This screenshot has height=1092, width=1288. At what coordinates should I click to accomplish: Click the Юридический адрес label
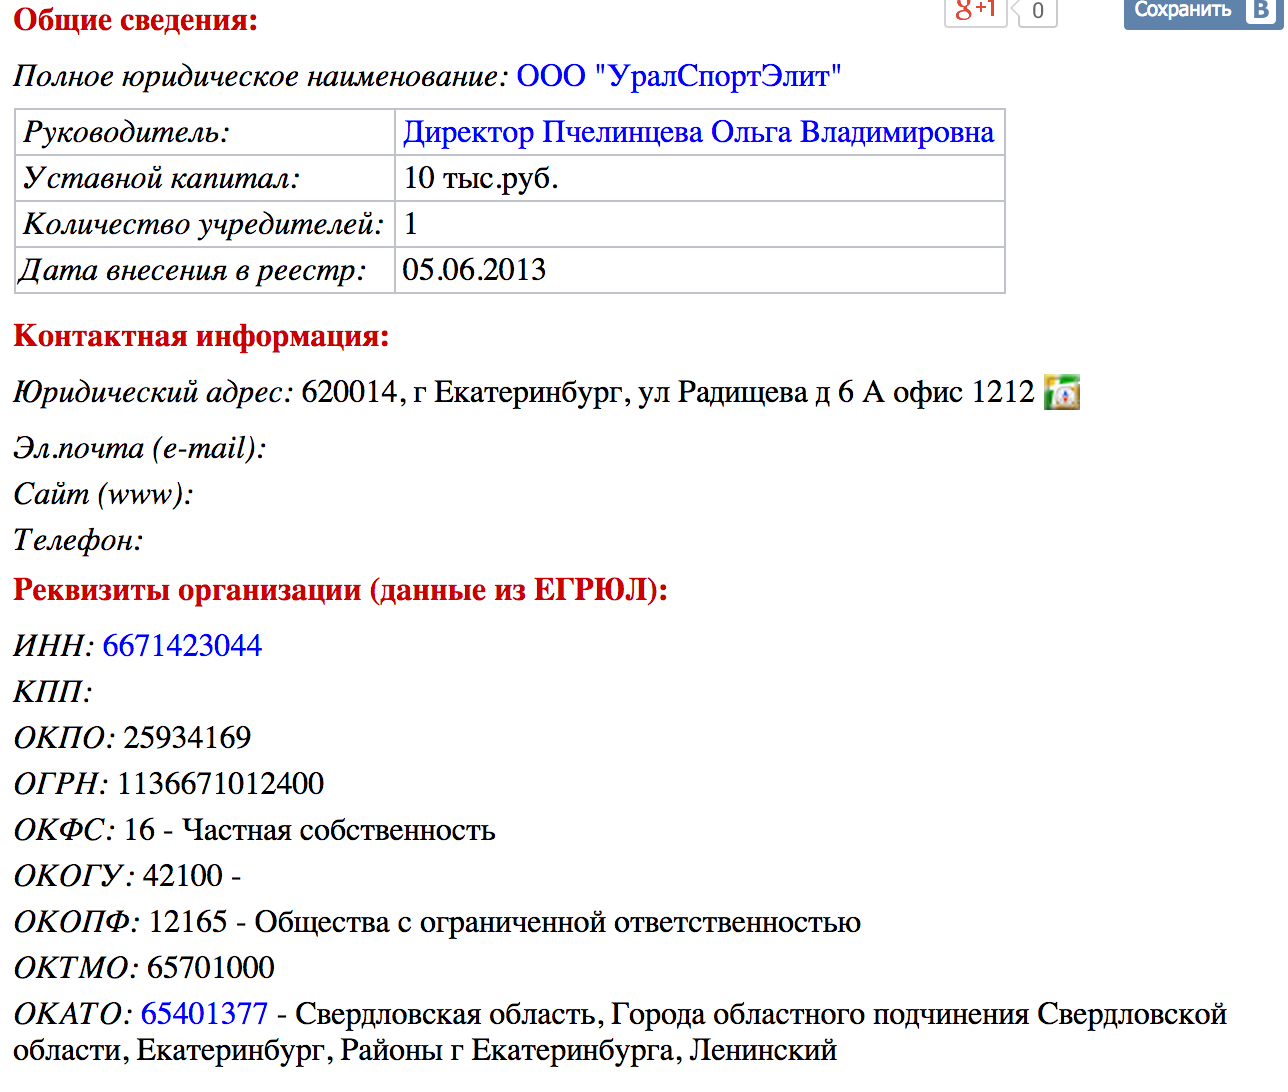(x=153, y=392)
